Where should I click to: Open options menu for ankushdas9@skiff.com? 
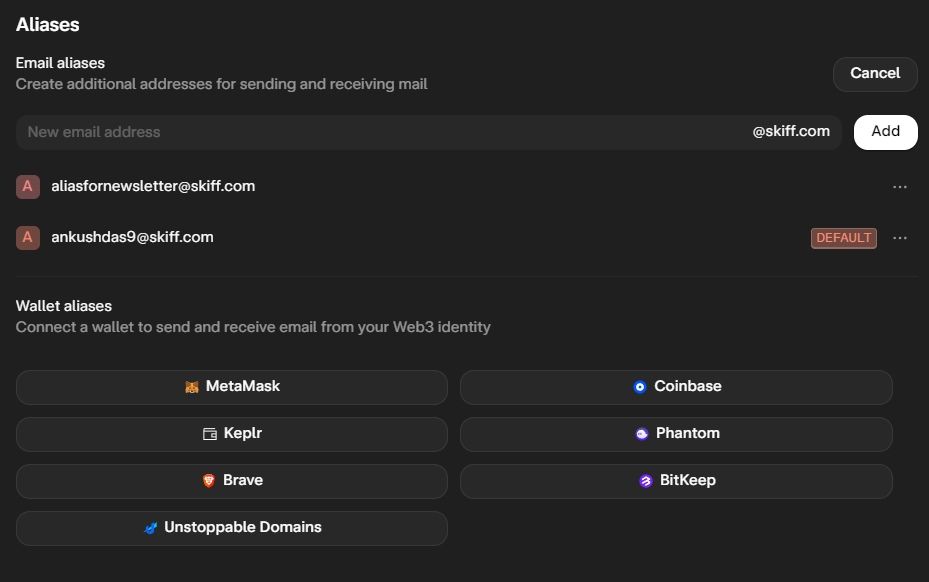[x=900, y=238]
